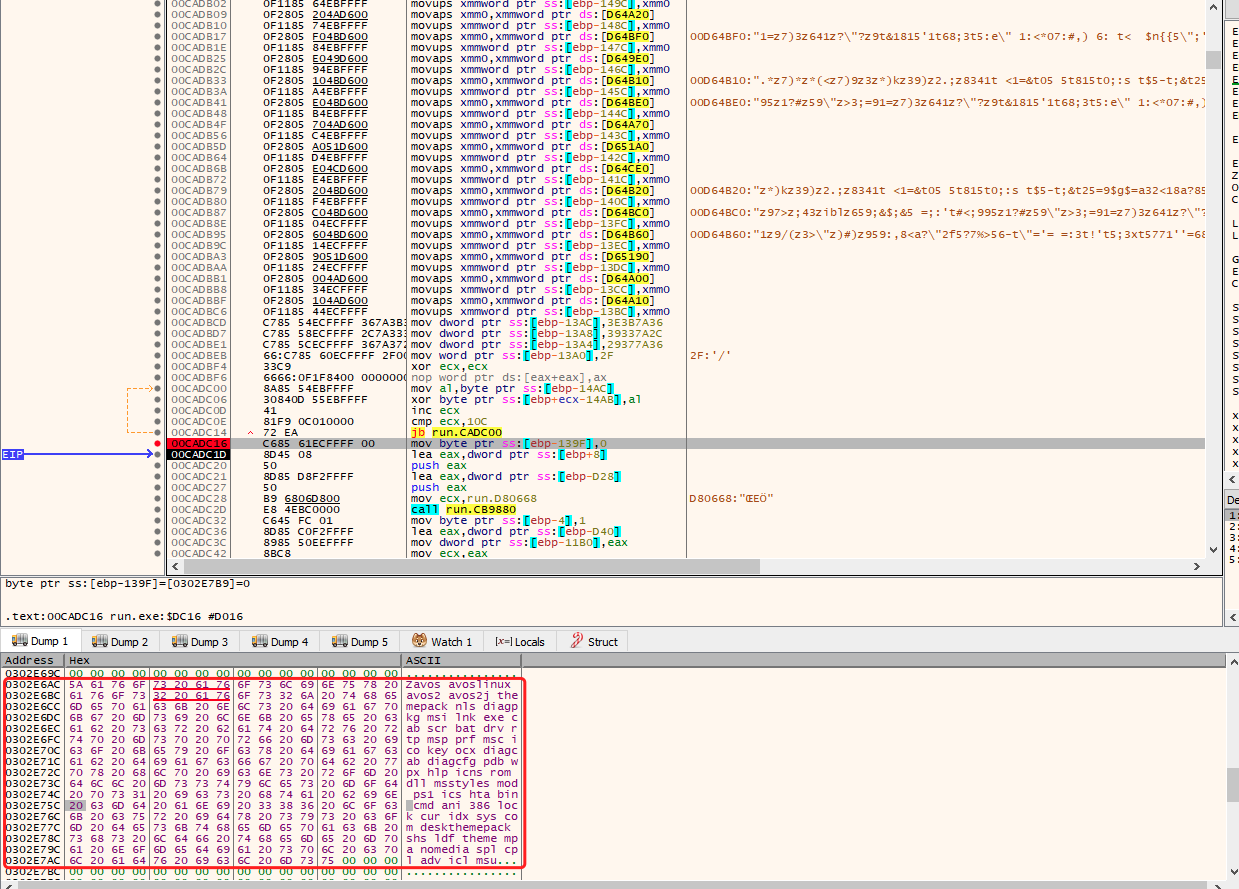Image resolution: width=1239 pixels, height=889 pixels.
Task: Click the Locals tab icon
Action: 502,642
